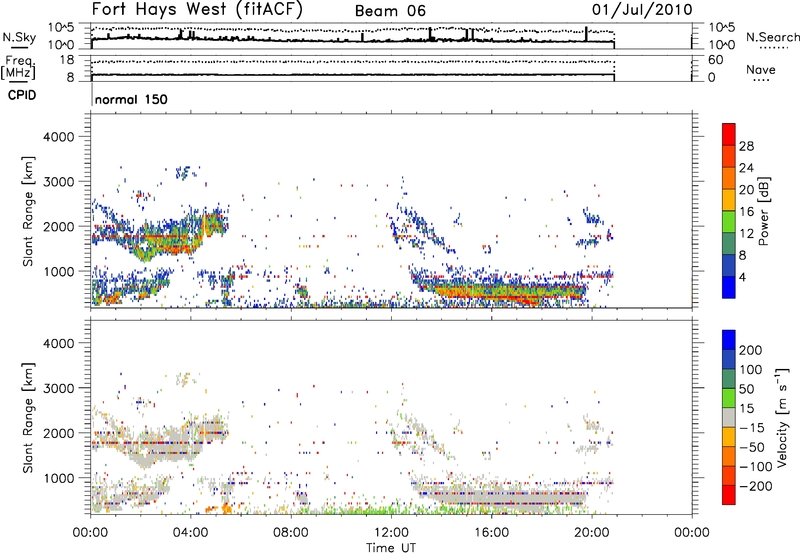Screen dimensions: 800x554
Task: Click time axis tick '04:00'
Action: [x=190, y=533]
